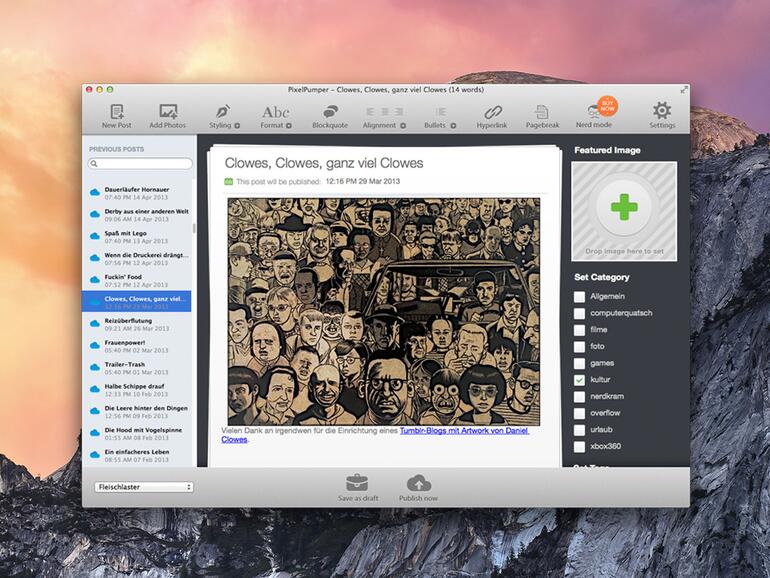Open Settings gear
Viewport: 770px width, 578px height.
662,116
